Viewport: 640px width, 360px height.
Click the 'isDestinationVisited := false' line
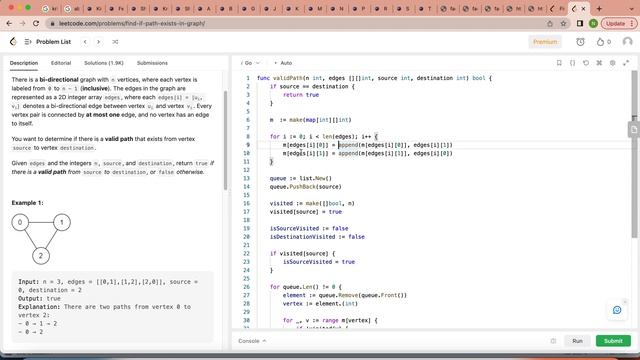[x=317, y=237]
